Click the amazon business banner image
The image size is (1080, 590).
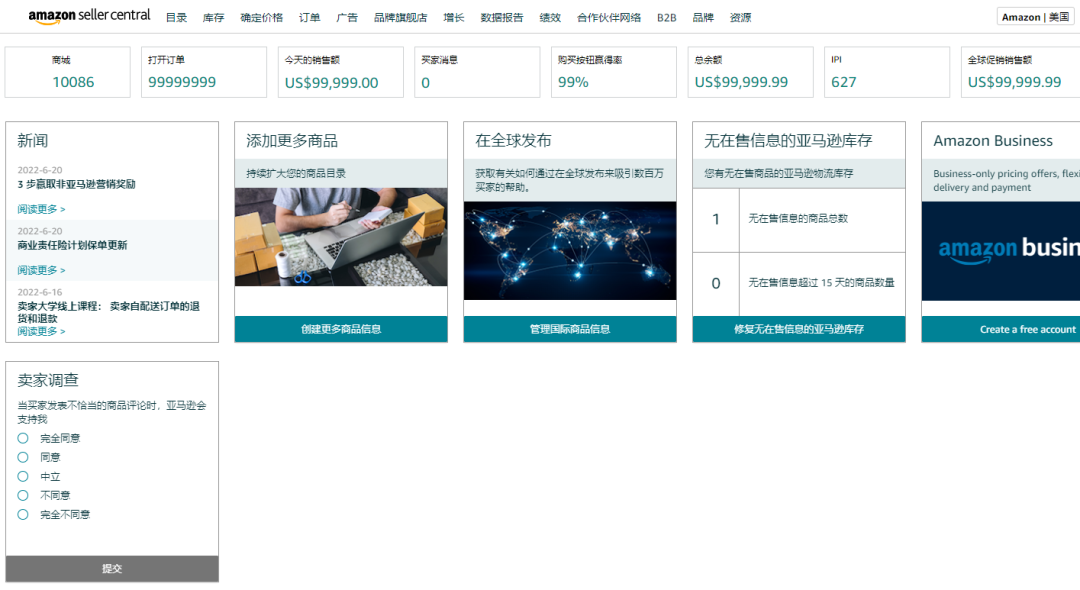(1001, 251)
